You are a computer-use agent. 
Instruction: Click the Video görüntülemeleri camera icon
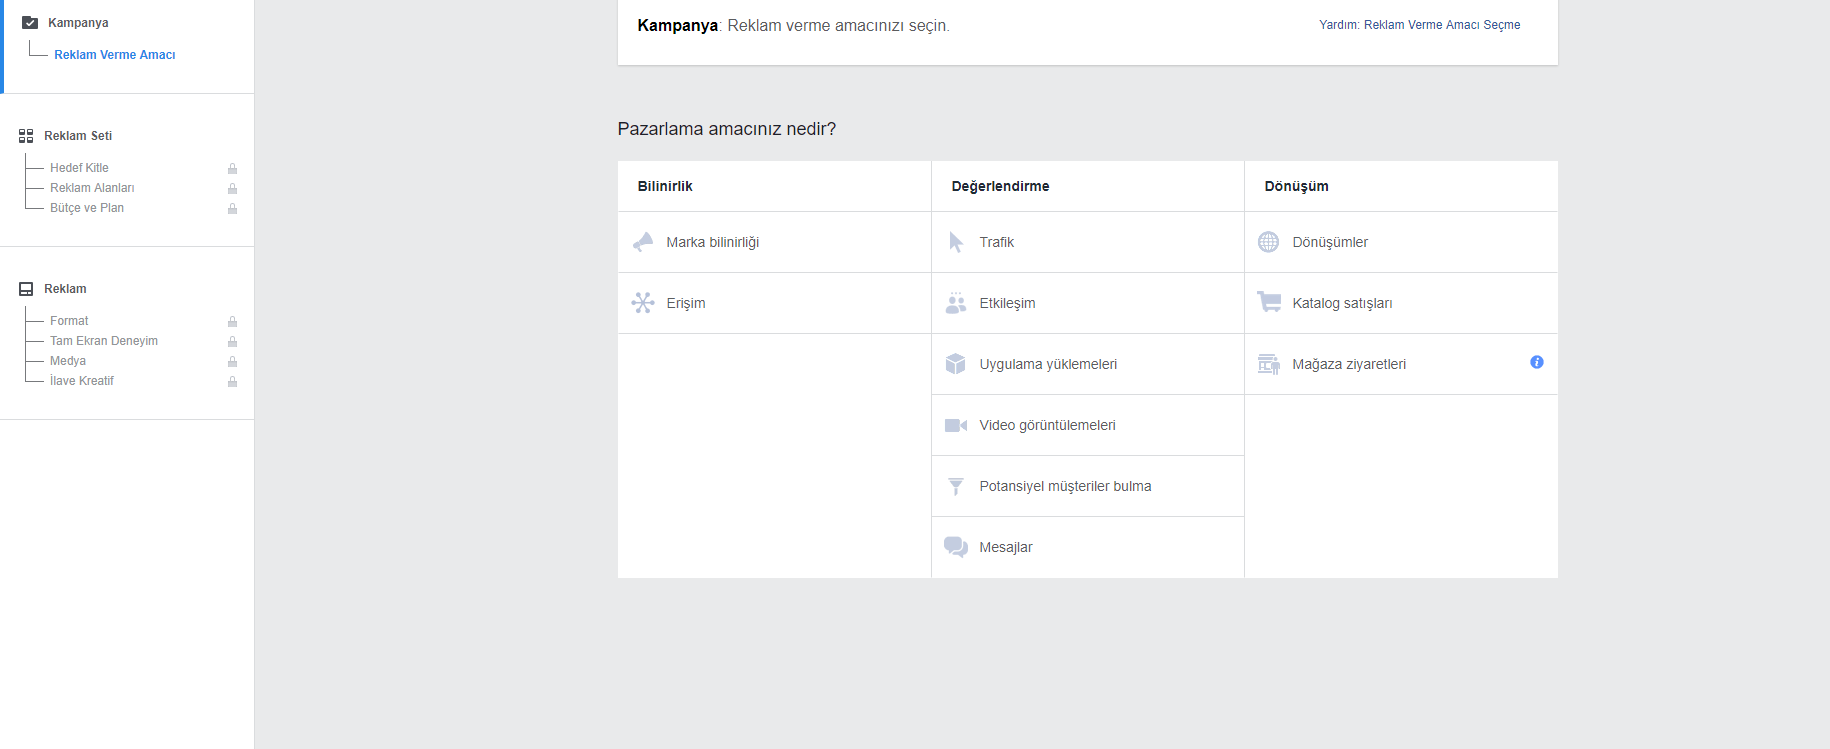point(956,425)
